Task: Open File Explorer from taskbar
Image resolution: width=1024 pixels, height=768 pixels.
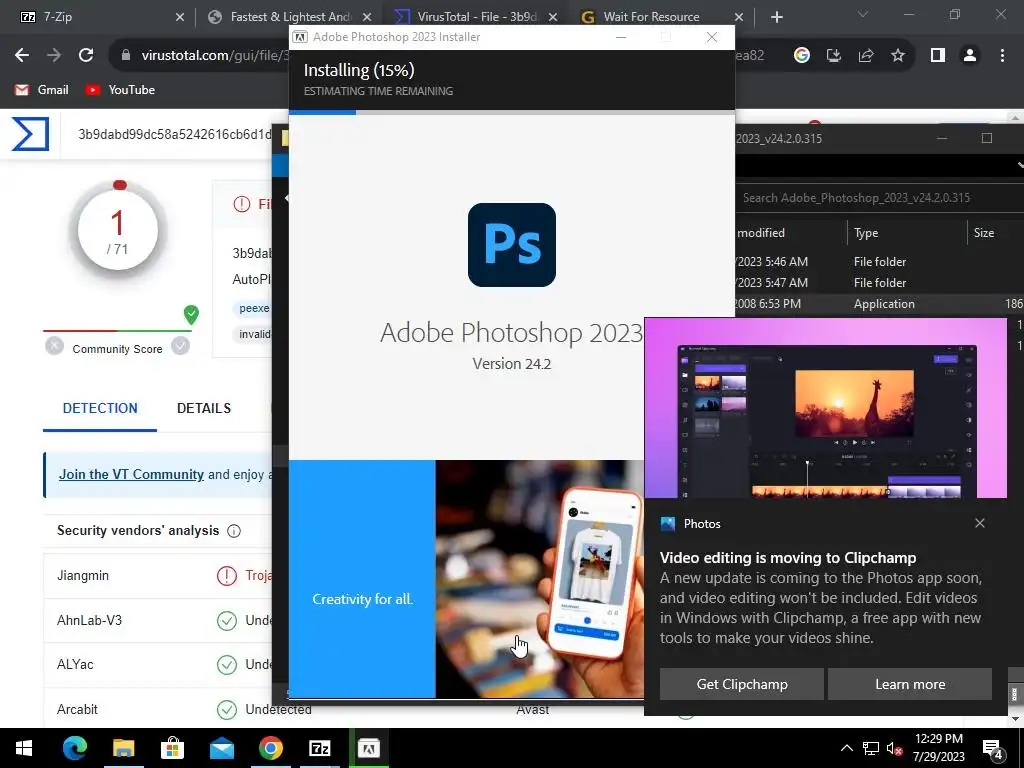Action: pos(123,748)
